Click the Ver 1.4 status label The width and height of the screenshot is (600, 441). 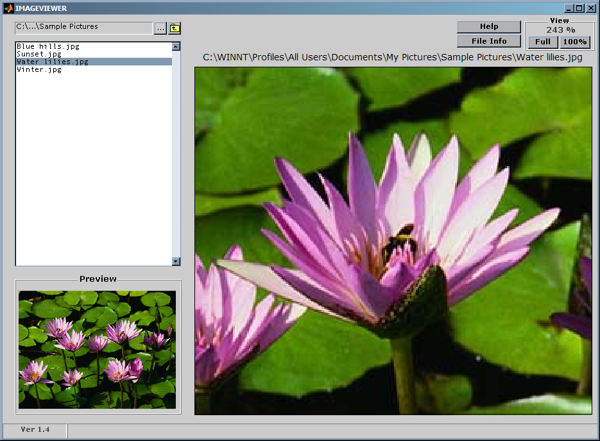35,429
